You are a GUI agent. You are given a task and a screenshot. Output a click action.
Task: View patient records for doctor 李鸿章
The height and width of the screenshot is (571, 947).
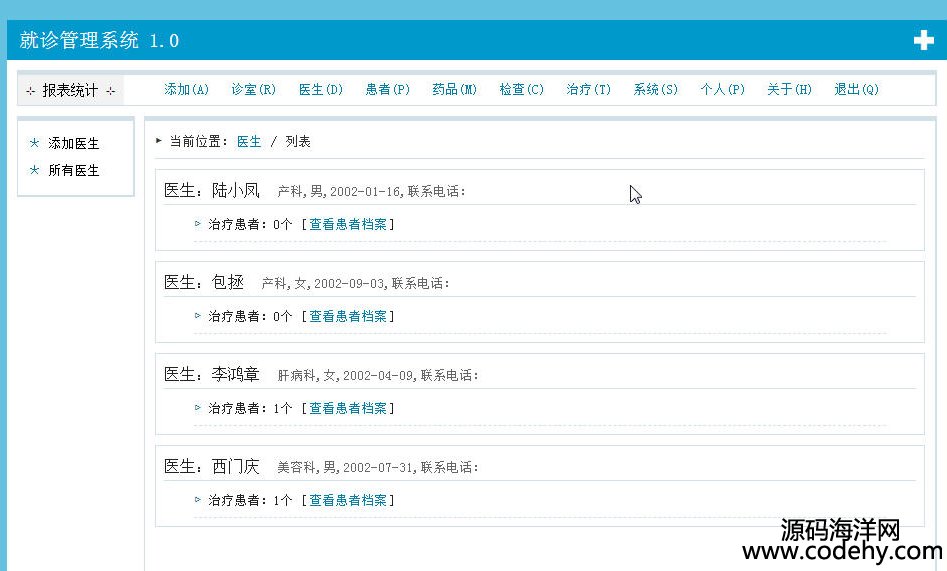(348, 408)
